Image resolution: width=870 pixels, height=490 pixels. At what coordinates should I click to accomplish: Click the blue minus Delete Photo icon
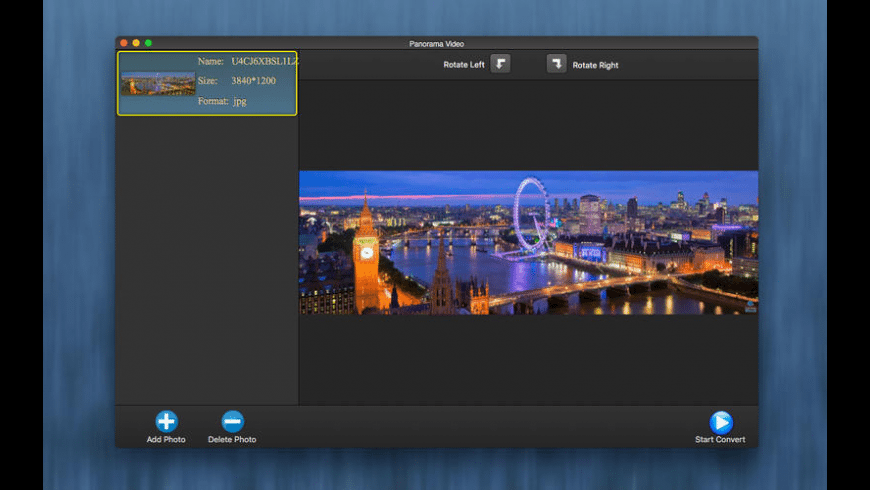click(x=232, y=421)
